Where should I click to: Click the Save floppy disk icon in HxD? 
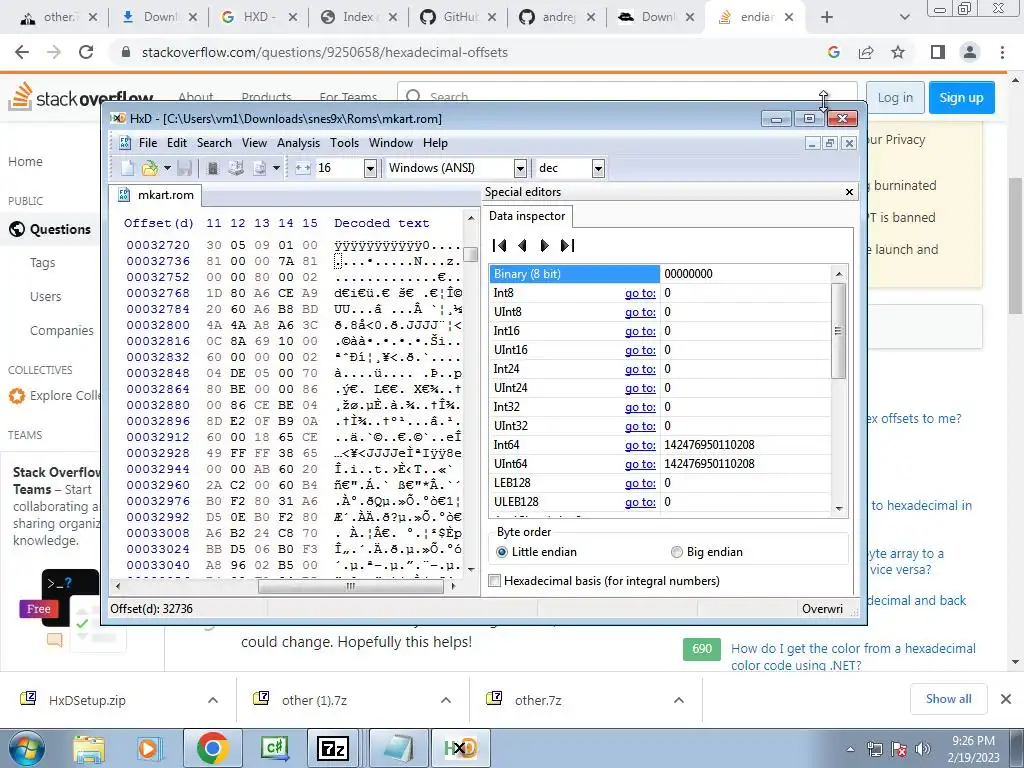click(x=185, y=168)
